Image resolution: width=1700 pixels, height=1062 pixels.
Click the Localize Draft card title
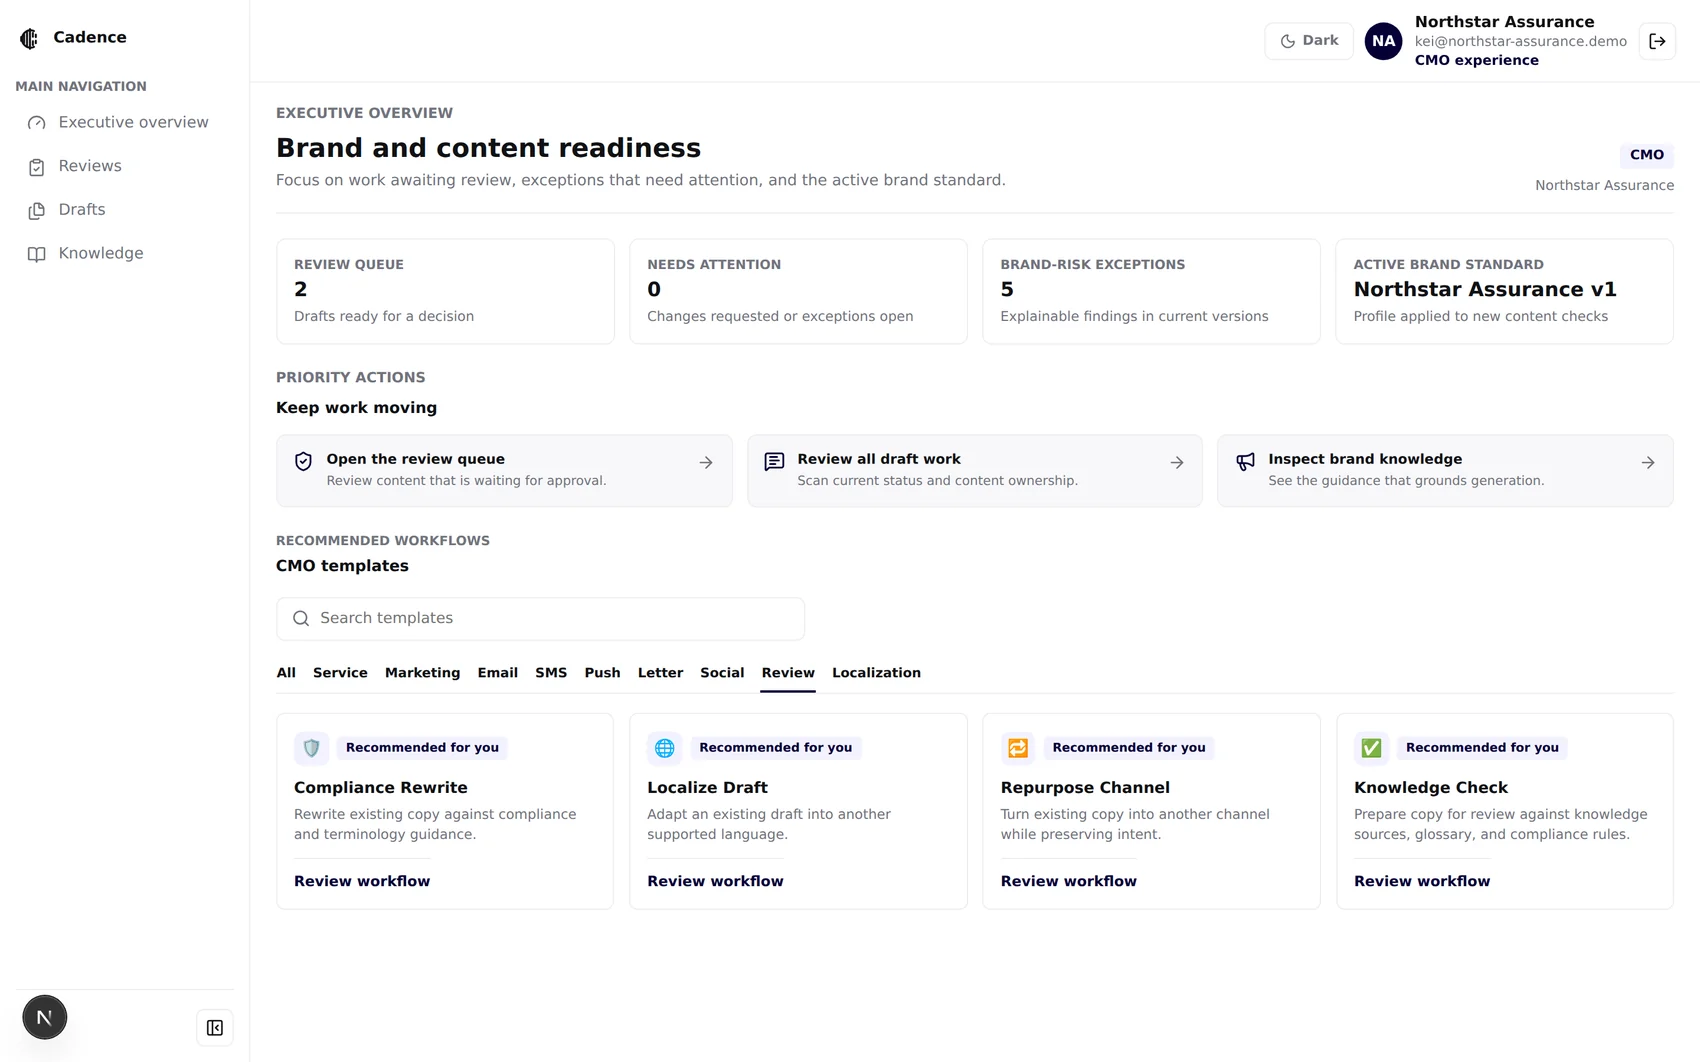[x=707, y=788]
